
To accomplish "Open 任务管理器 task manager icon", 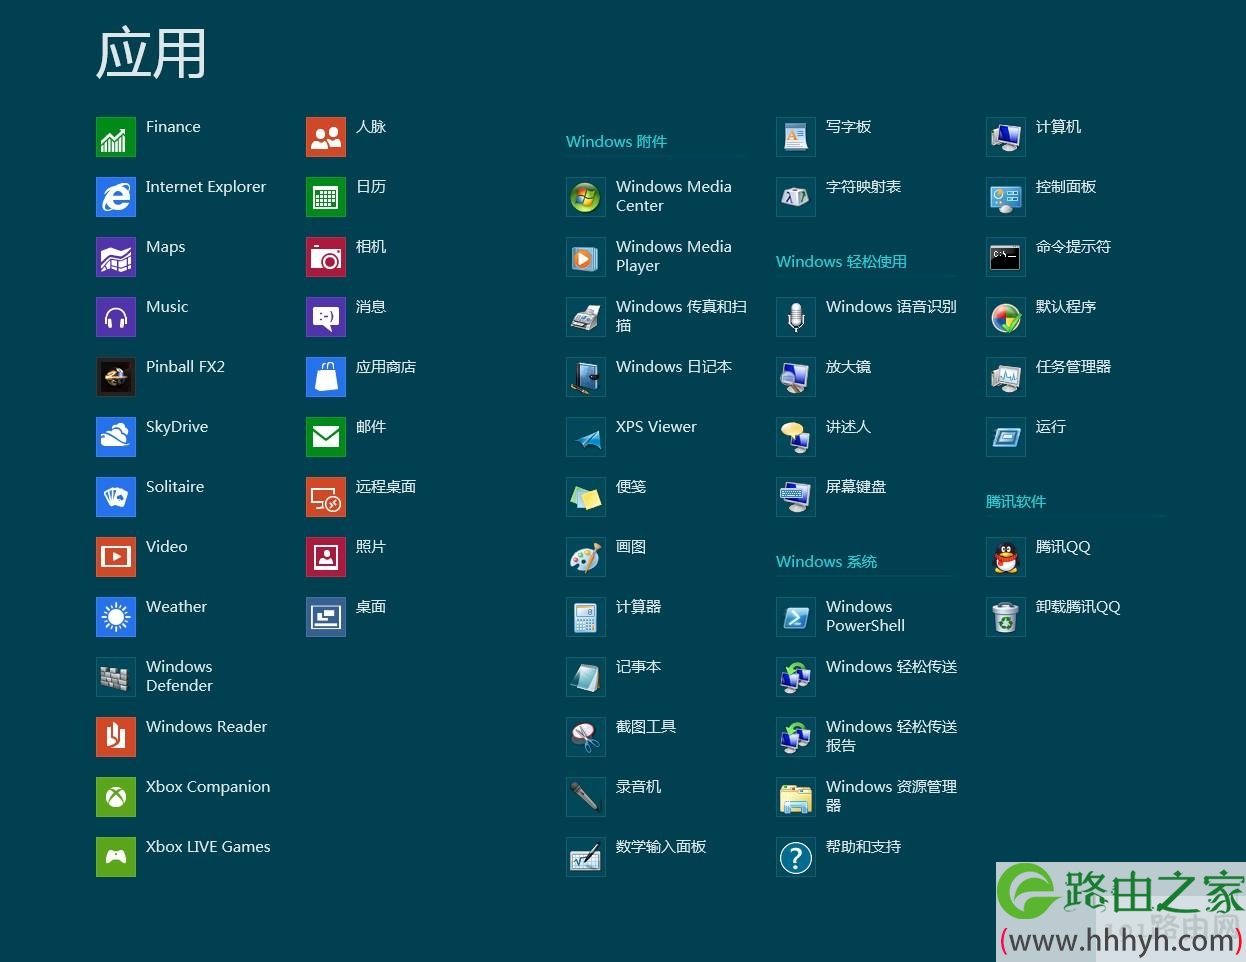I will point(1006,377).
